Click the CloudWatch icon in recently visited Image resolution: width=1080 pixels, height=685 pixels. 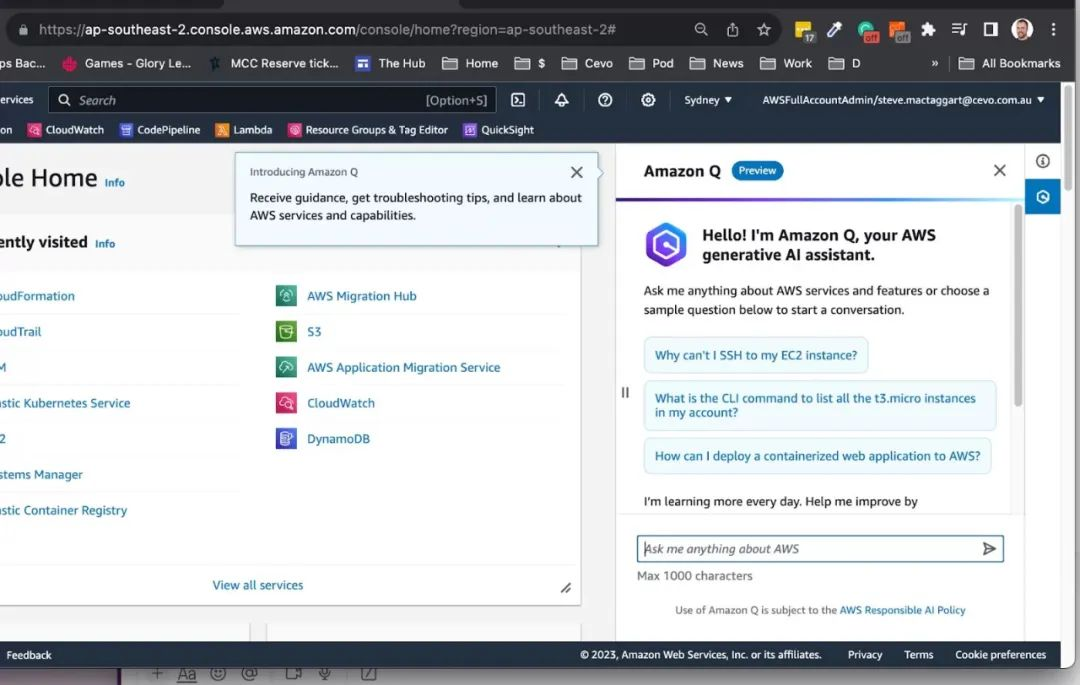286,403
